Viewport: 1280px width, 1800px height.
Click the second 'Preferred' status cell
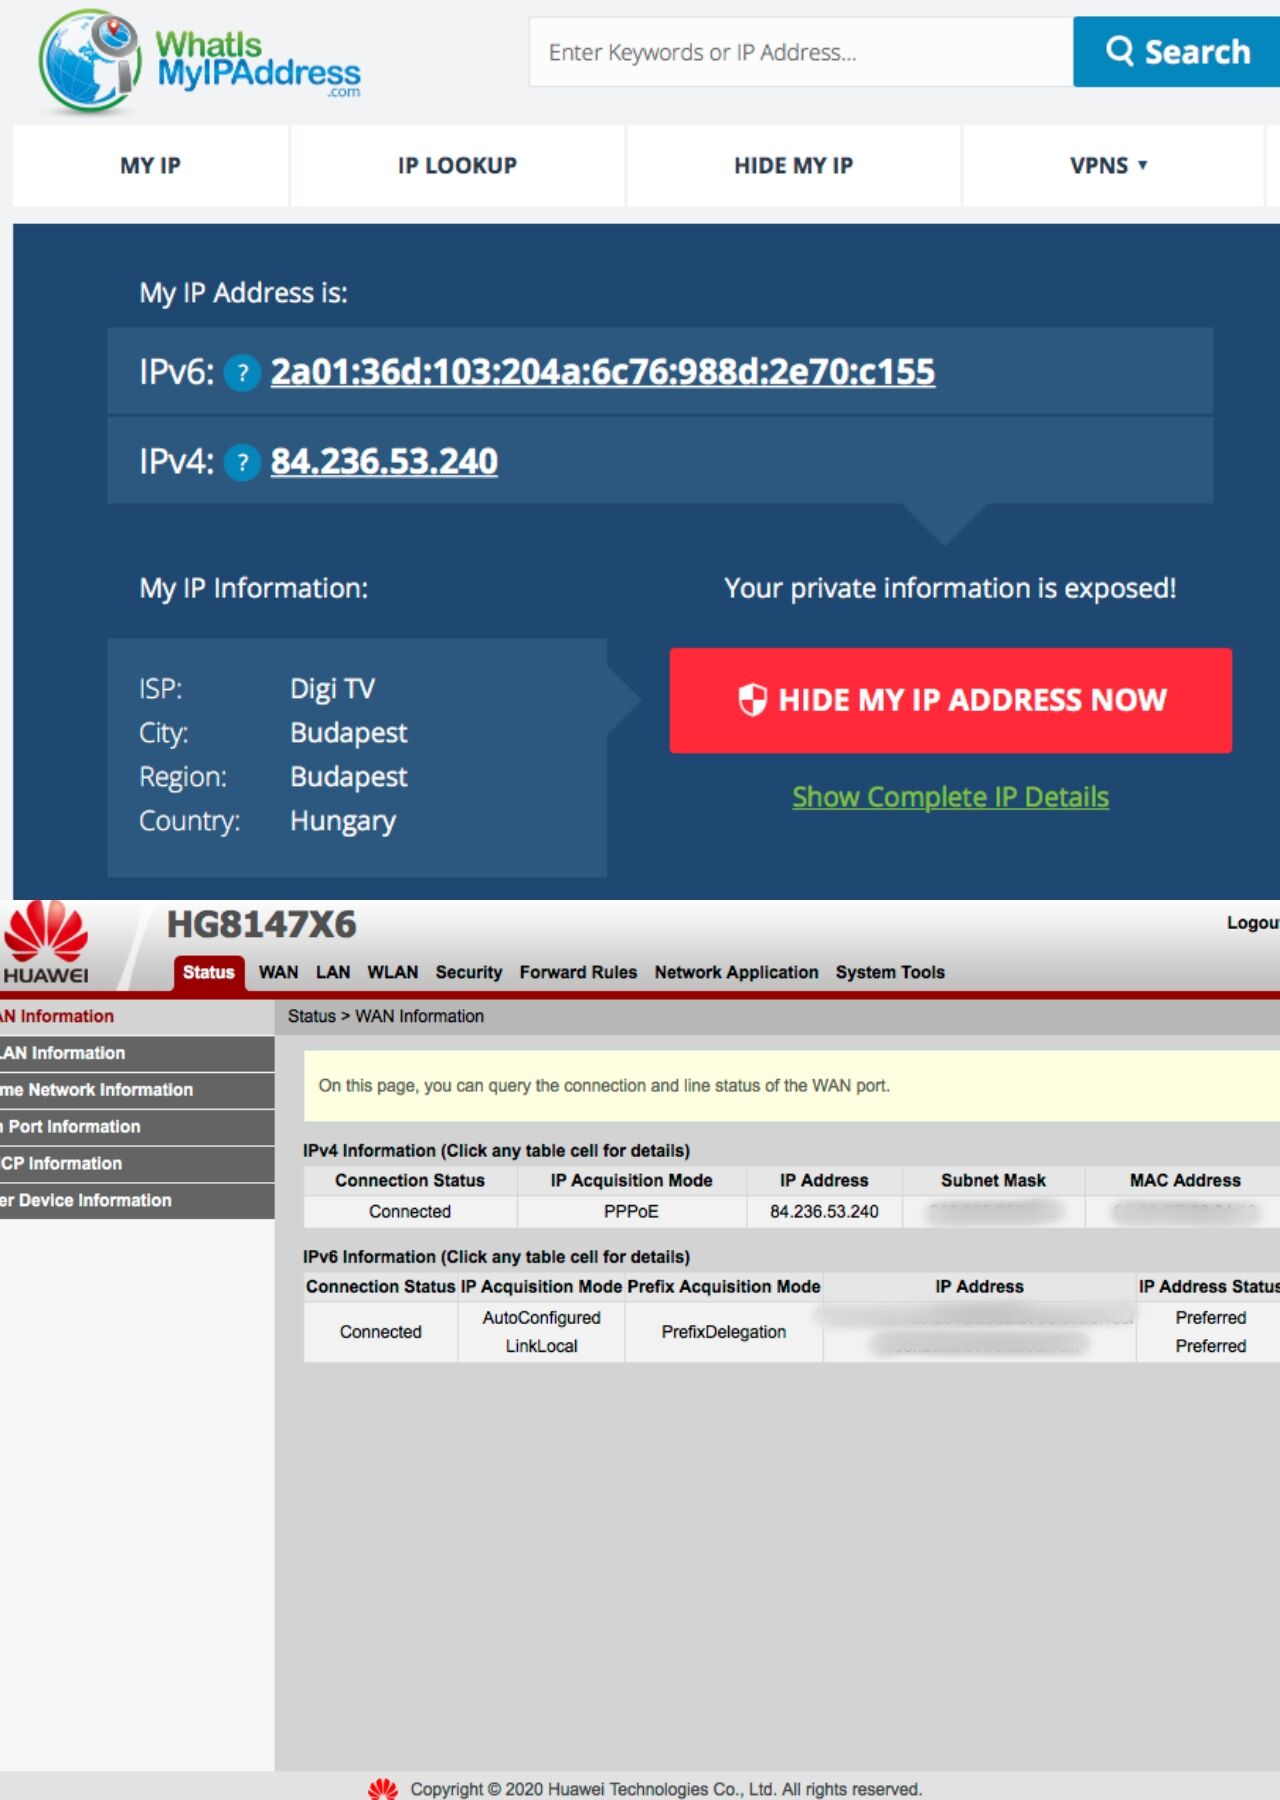[1210, 1346]
